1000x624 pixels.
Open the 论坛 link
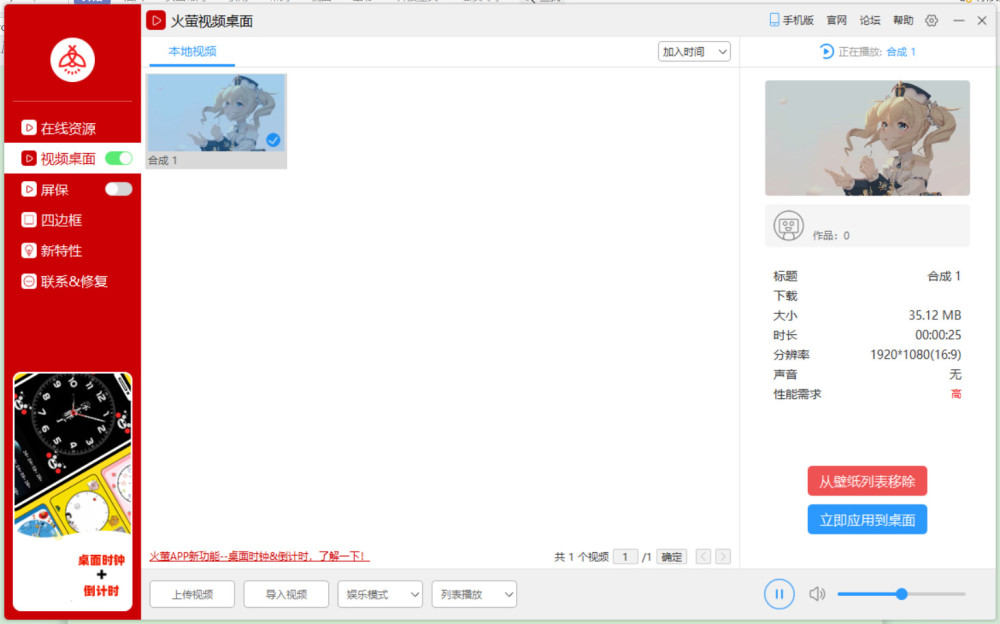[x=870, y=20]
